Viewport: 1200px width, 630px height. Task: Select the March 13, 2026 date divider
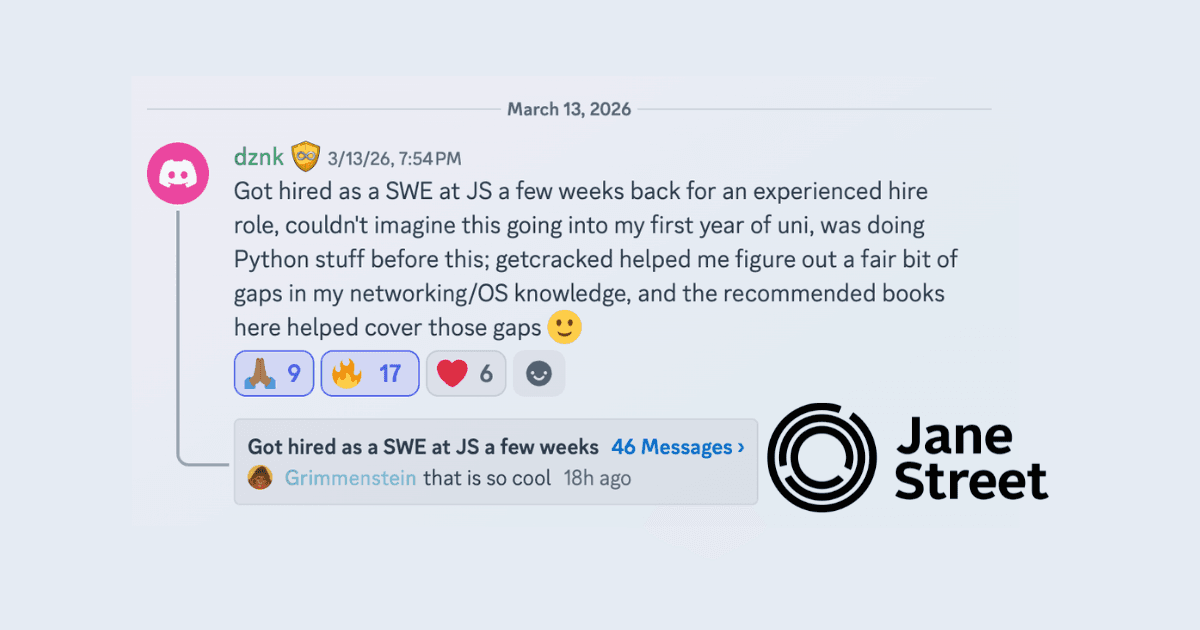pyautogui.click(x=570, y=109)
